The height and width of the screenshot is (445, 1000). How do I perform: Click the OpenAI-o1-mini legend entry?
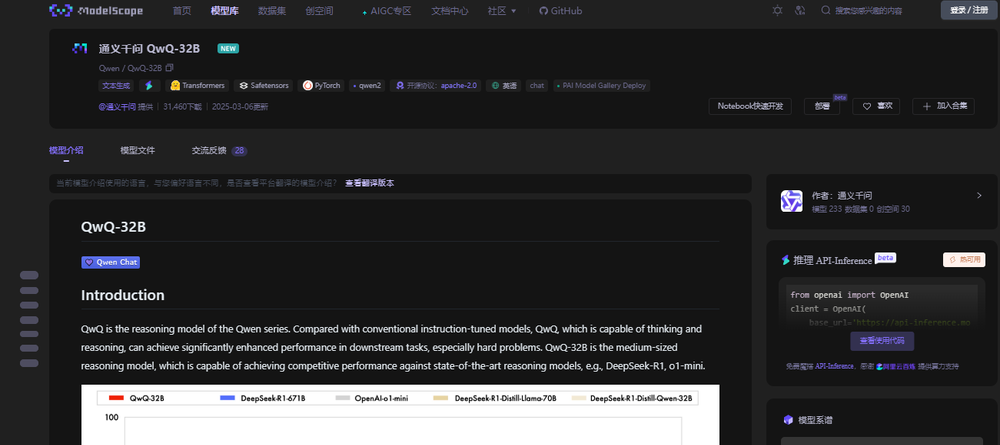(372, 398)
